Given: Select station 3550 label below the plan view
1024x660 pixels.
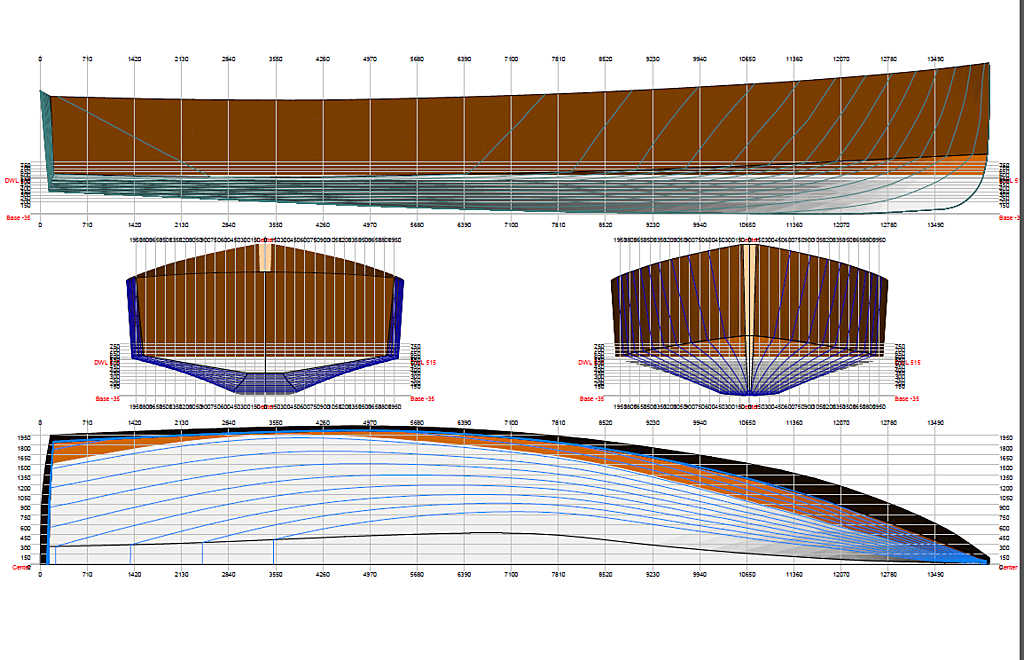Looking at the screenshot, I should tap(276, 575).
